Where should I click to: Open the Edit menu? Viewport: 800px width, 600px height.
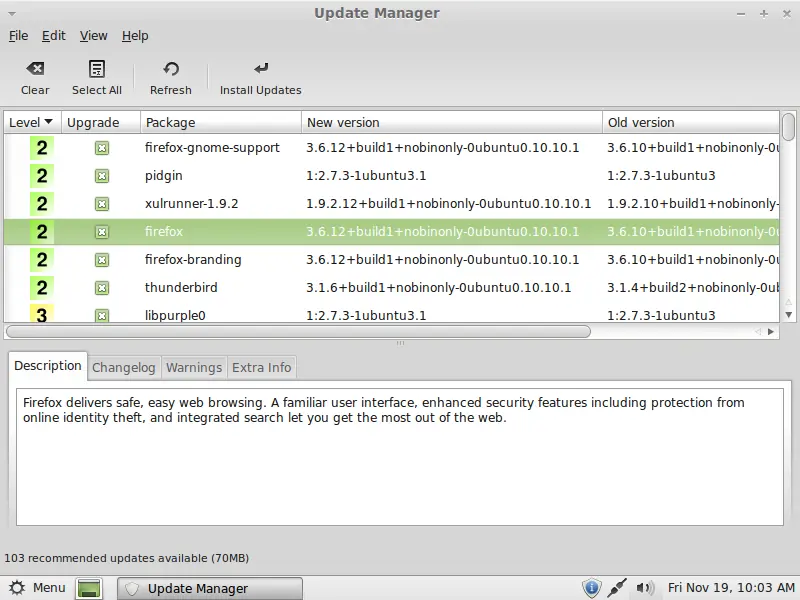(x=54, y=36)
